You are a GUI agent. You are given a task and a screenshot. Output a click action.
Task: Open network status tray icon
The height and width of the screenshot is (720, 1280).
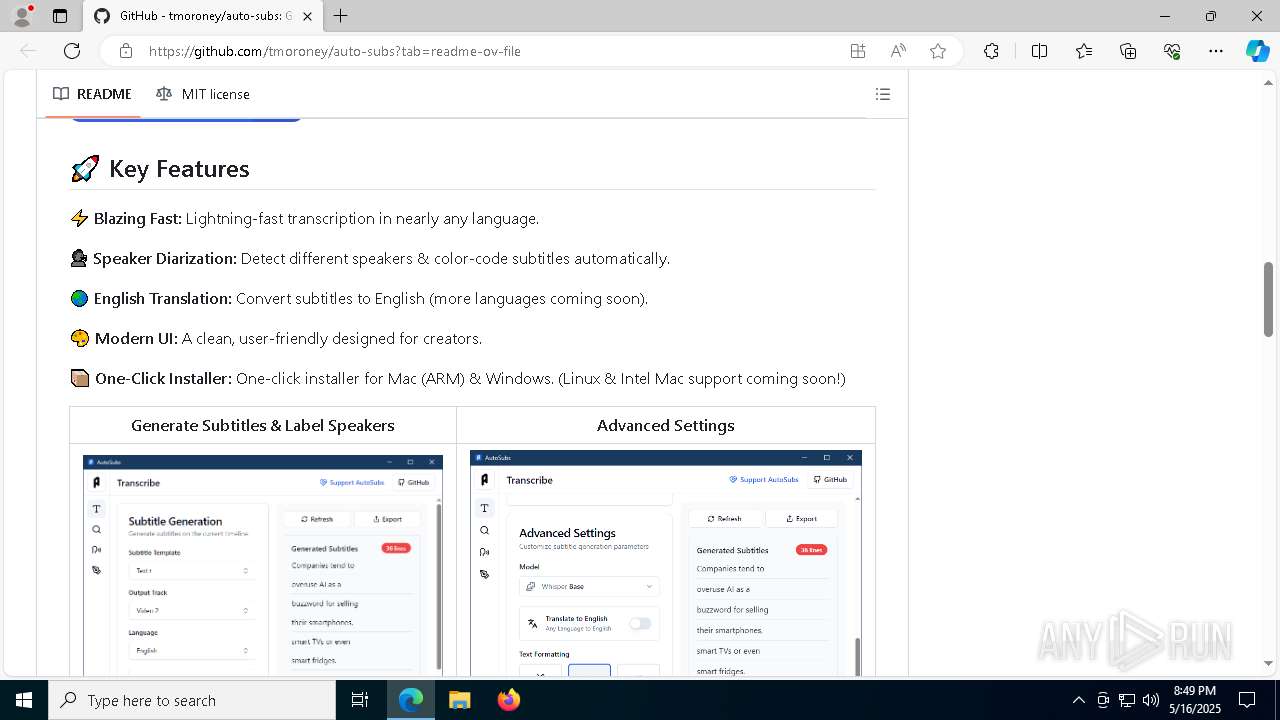[x=1127, y=700]
